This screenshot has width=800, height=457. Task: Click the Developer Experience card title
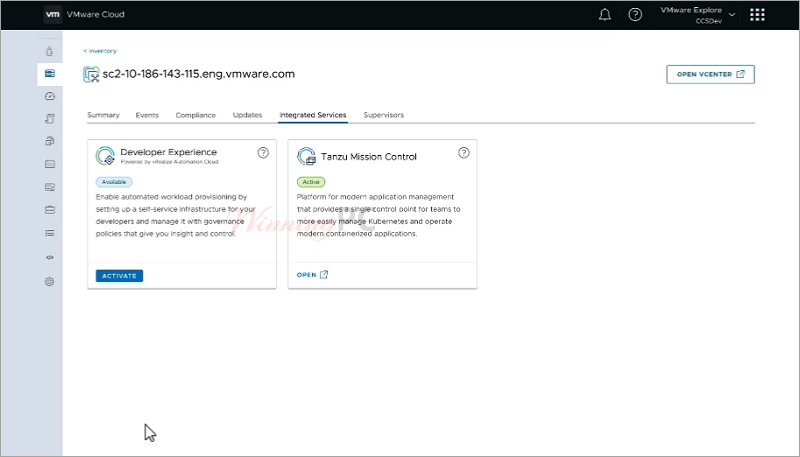[168, 152]
